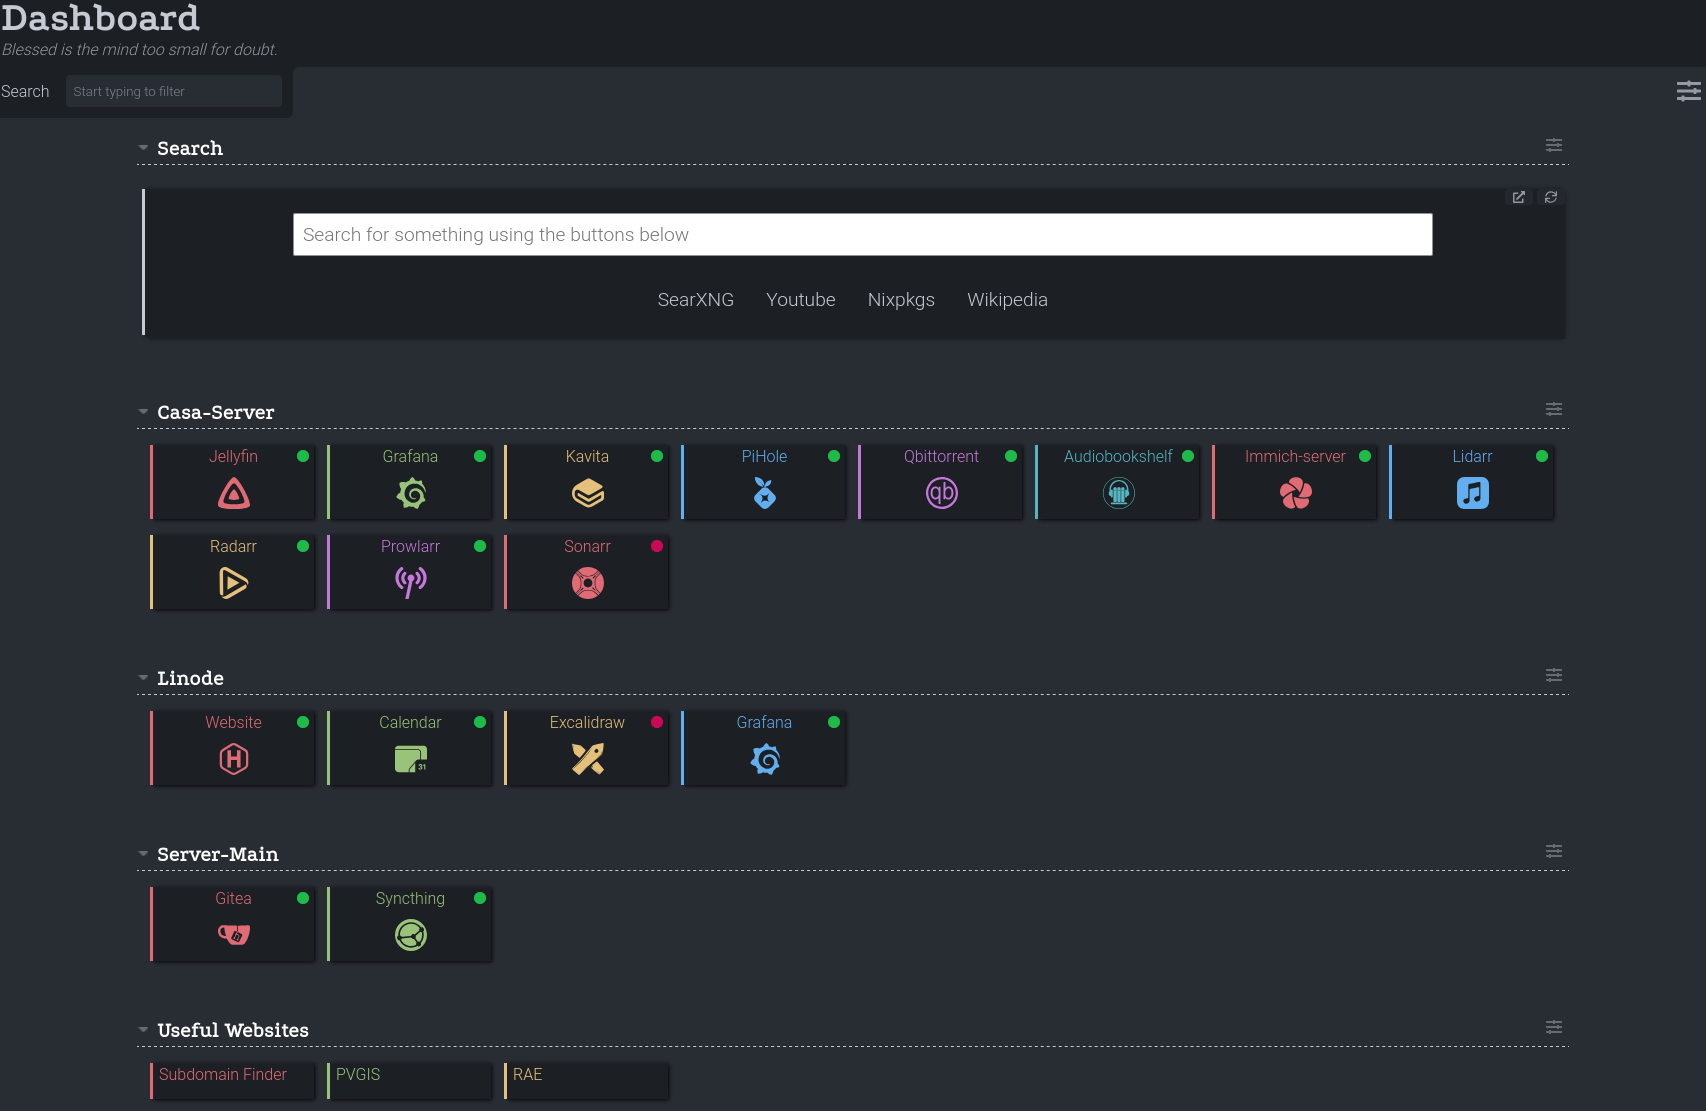Collapse the Useful Websites section
The image size is (1706, 1111).
(143, 1030)
